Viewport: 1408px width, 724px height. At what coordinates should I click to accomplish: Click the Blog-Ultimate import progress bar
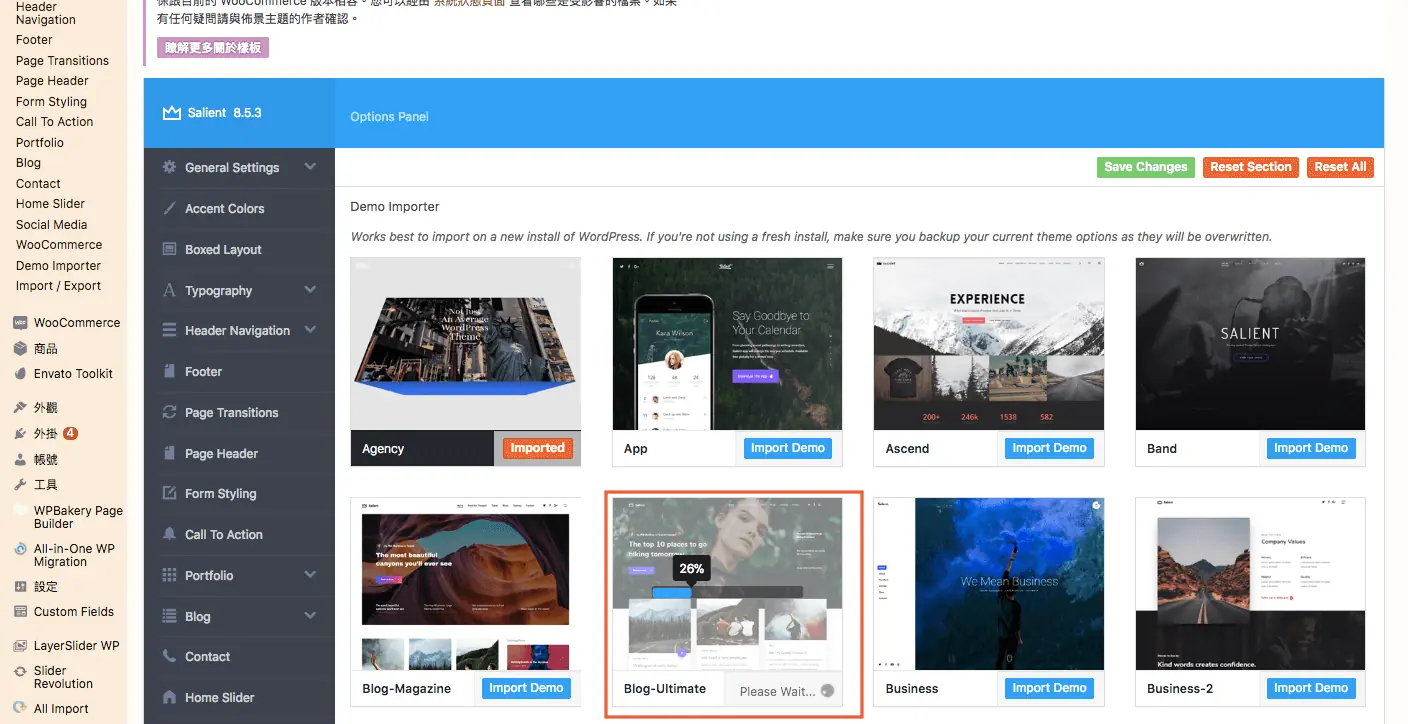[727, 592]
